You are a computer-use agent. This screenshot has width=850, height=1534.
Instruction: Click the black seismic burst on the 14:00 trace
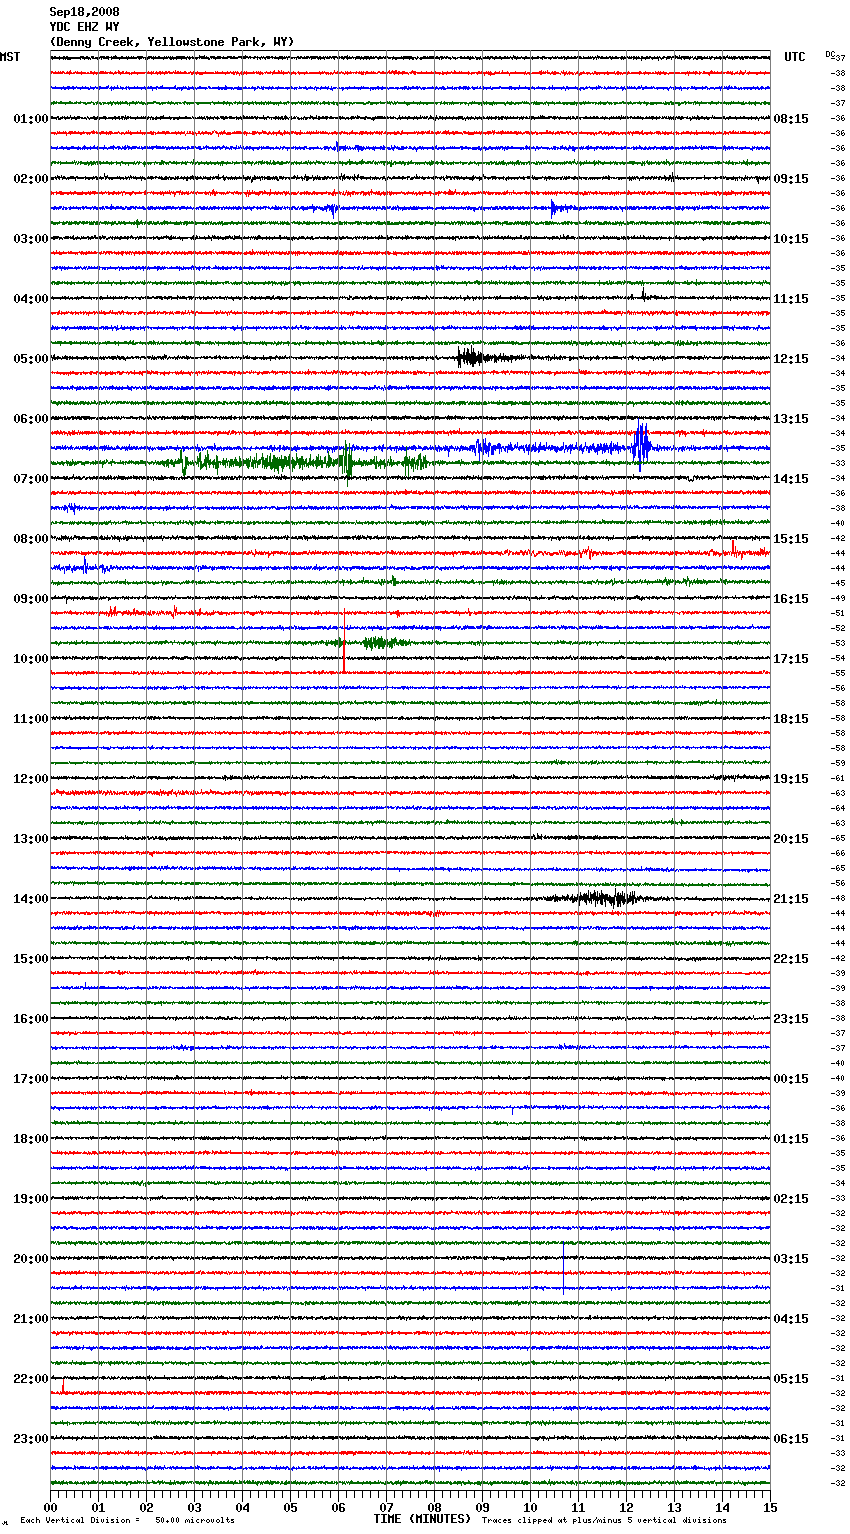598,898
